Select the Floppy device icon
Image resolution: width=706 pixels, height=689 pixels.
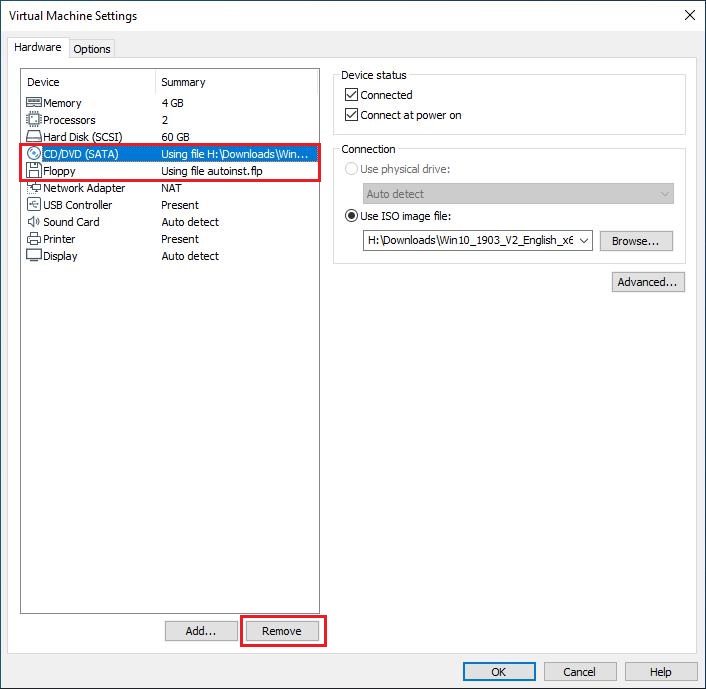point(33,171)
